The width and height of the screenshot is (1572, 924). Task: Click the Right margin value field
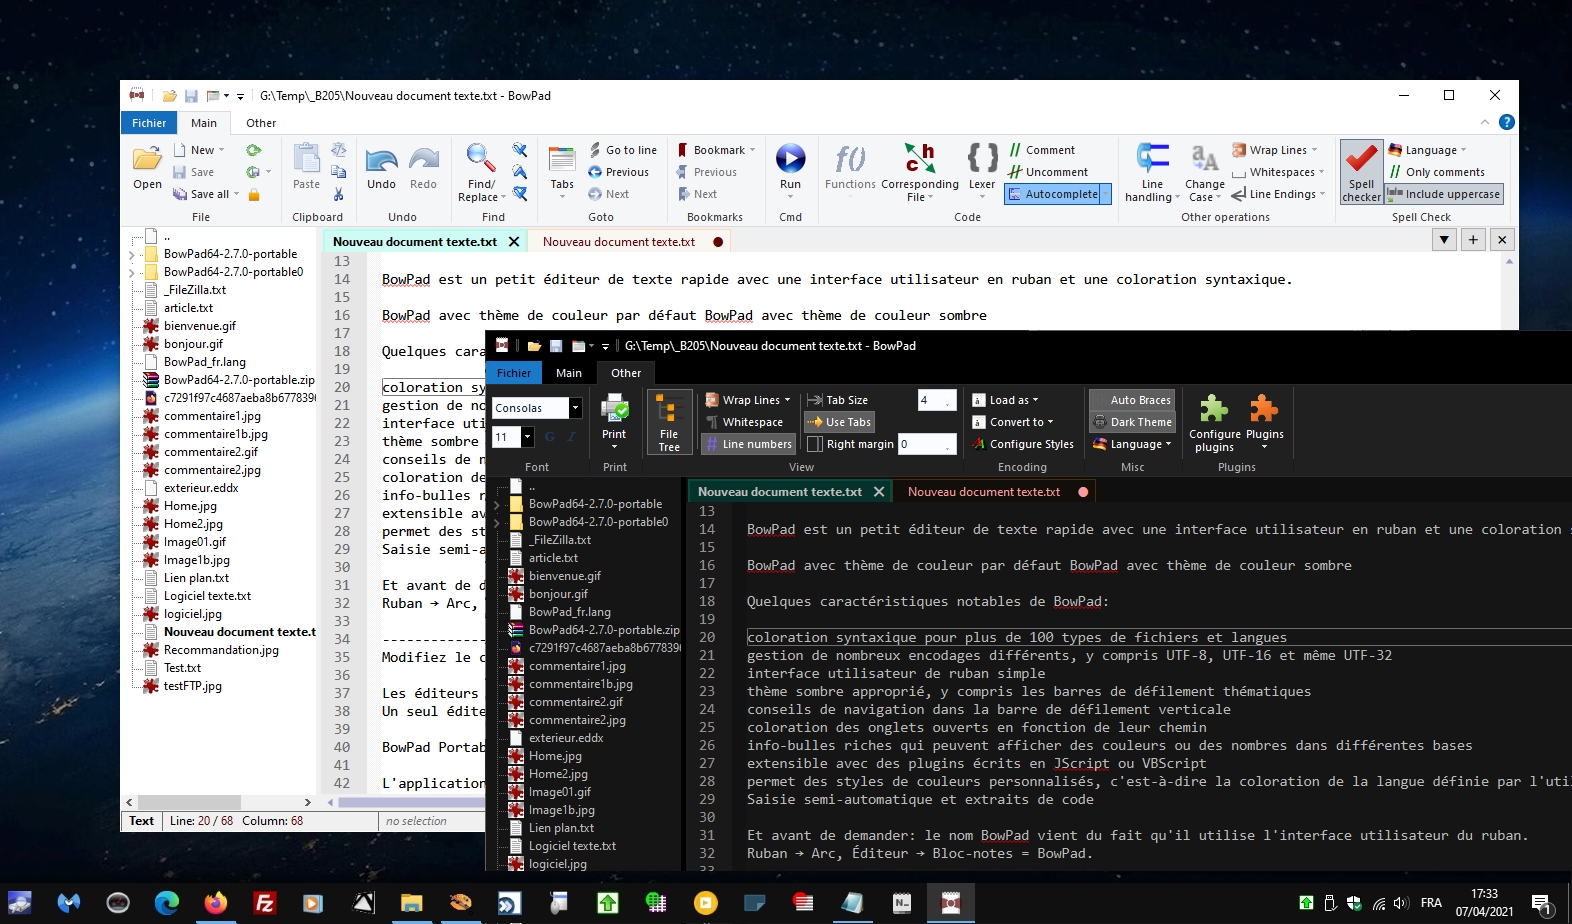927,444
